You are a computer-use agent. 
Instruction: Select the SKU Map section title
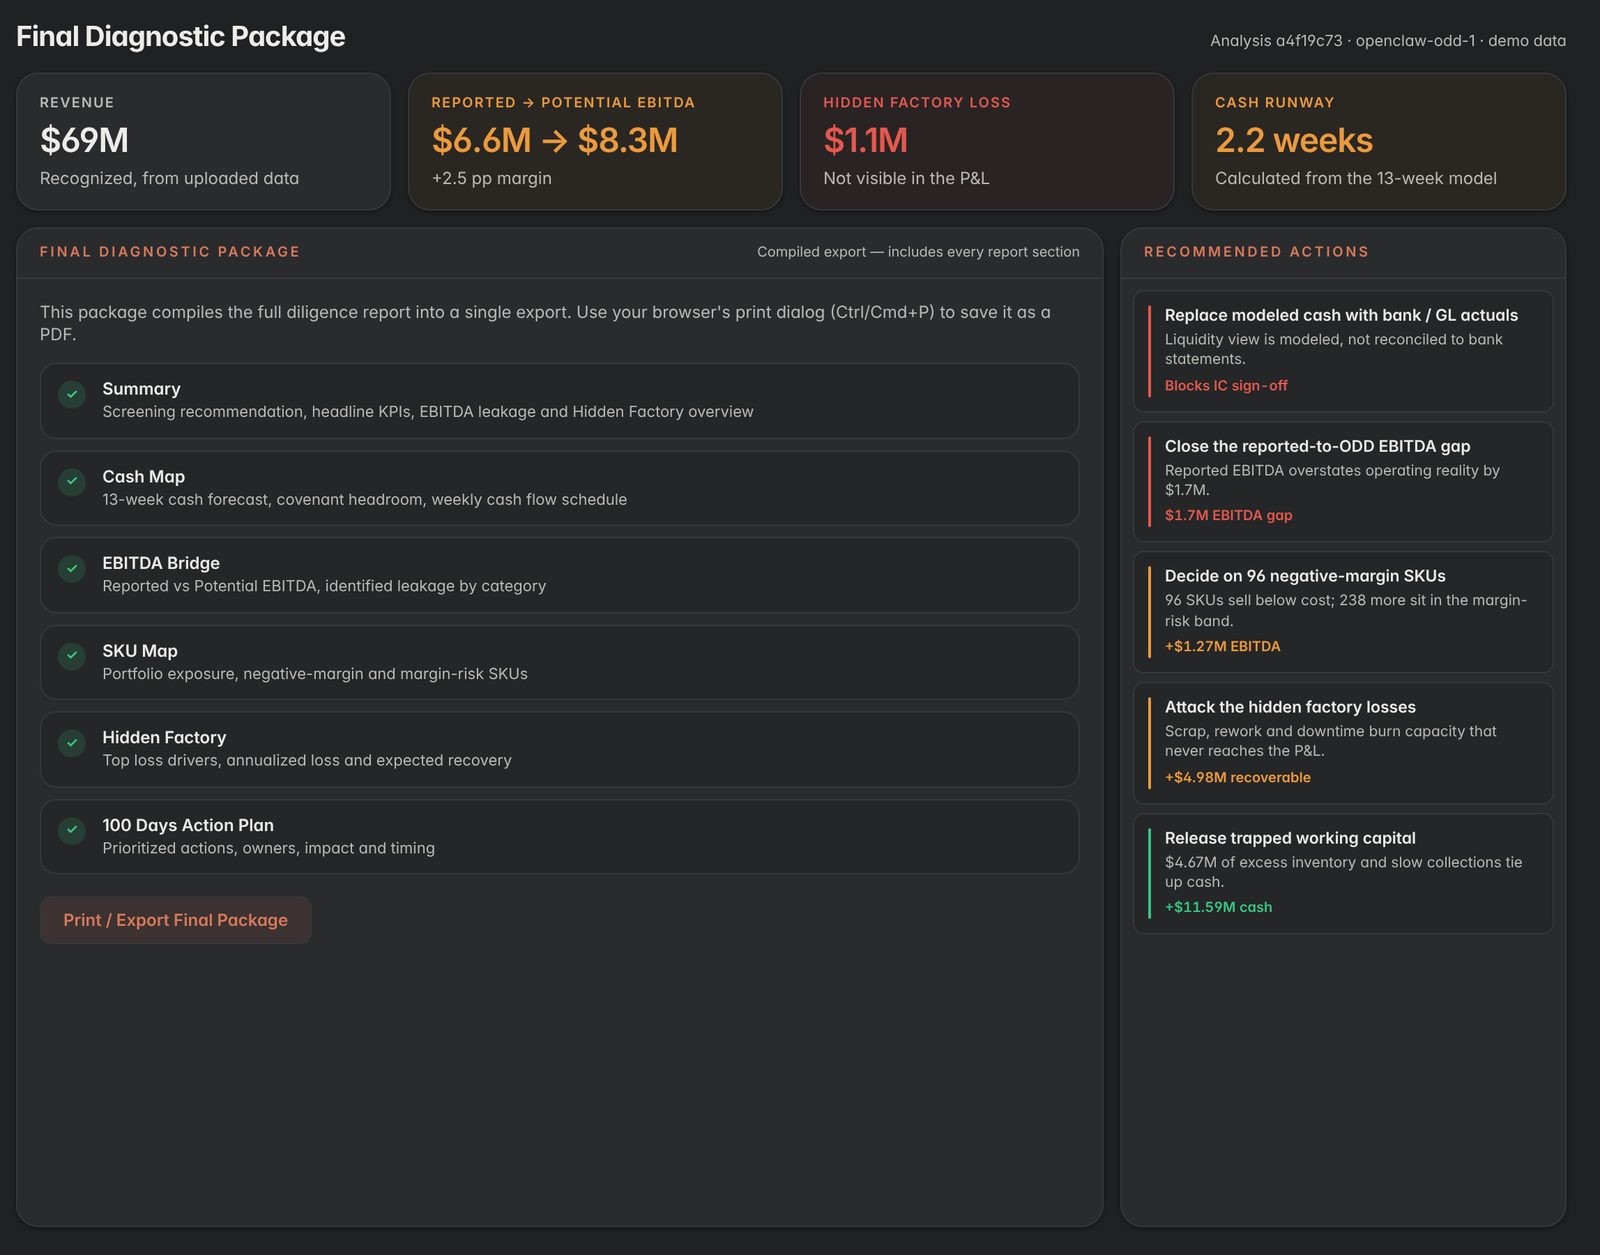coord(140,651)
